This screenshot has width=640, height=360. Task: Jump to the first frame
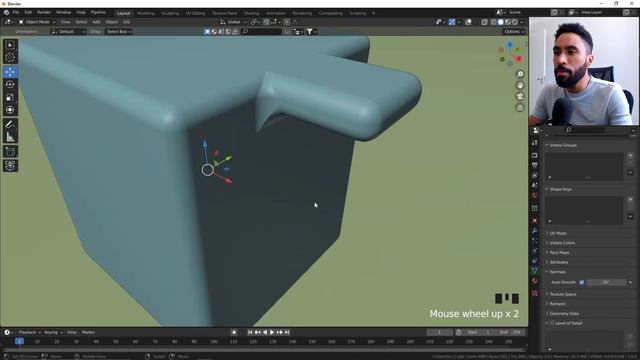[250, 332]
